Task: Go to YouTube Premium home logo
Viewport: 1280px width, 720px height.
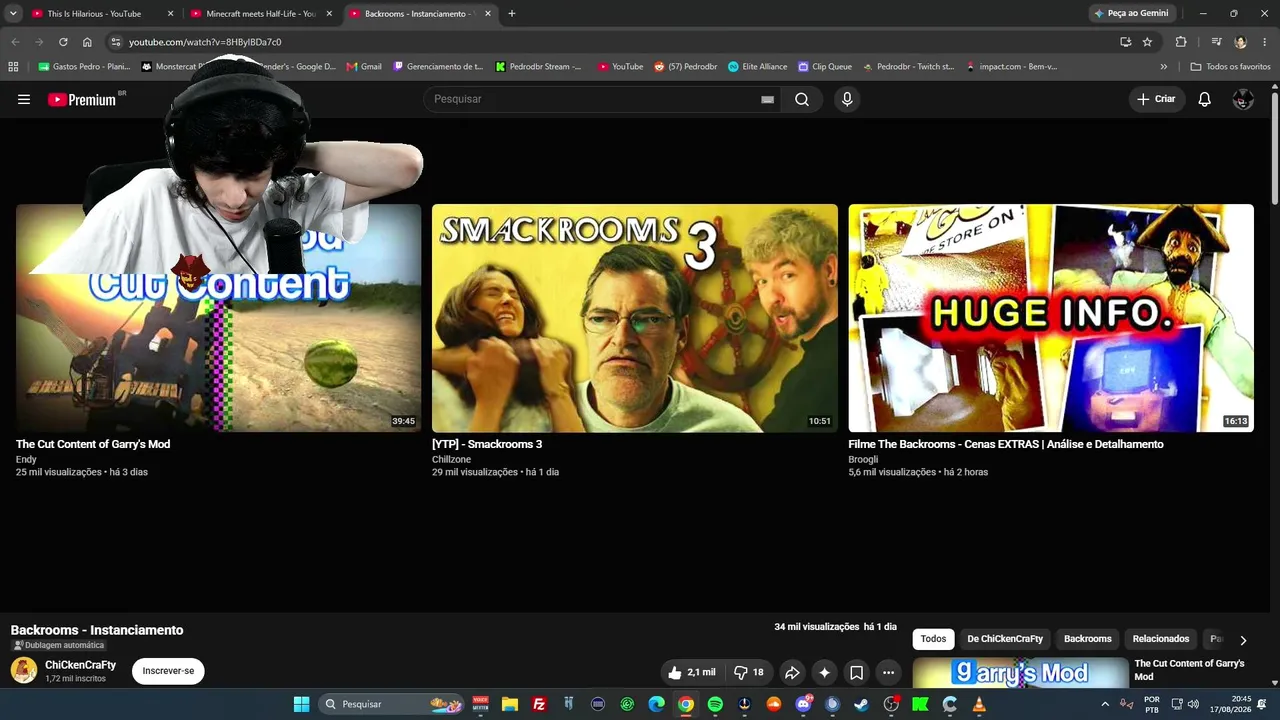Action: [x=82, y=99]
